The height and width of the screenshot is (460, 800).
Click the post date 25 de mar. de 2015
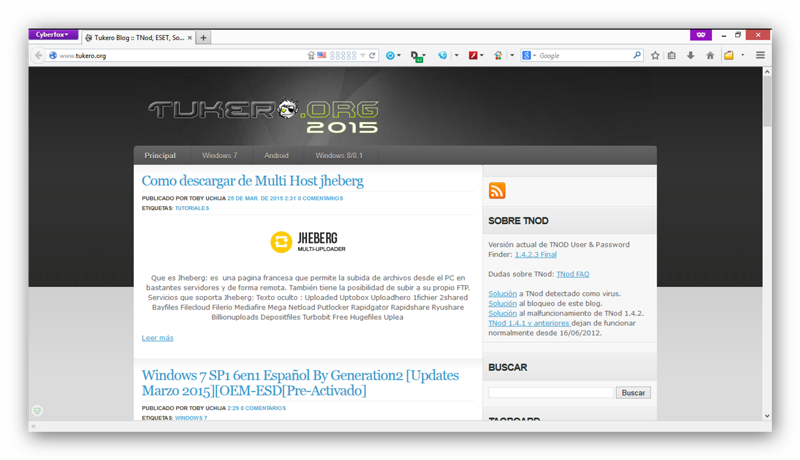click(261, 198)
